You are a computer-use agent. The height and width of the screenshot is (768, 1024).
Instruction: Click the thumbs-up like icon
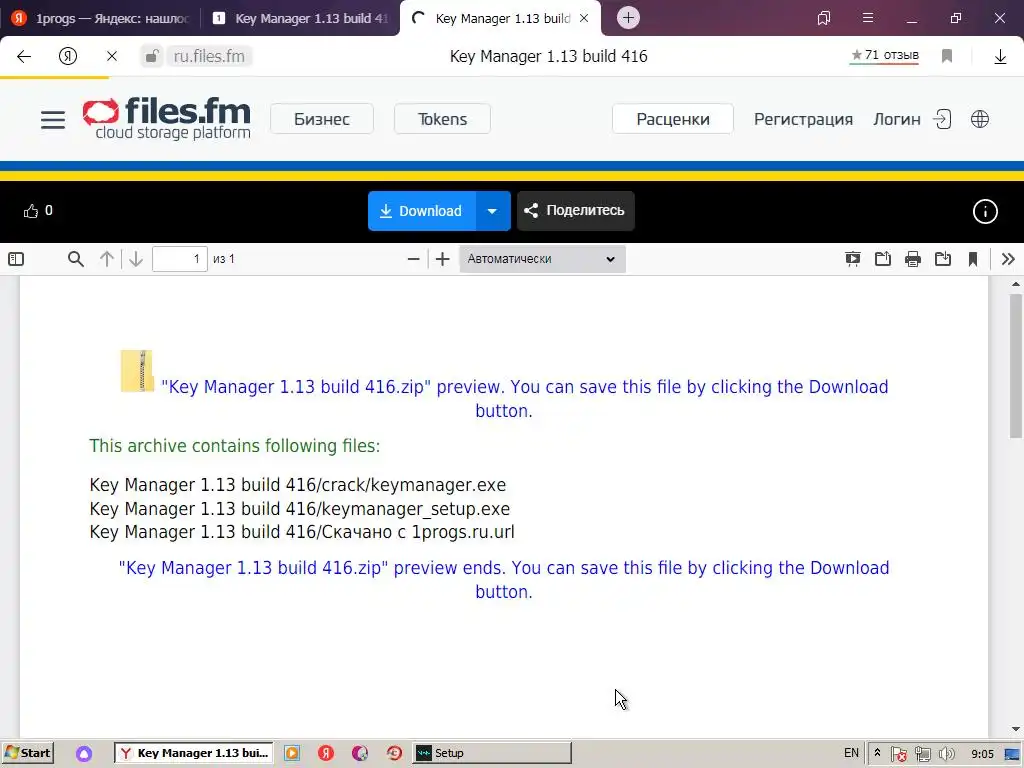click(31, 211)
